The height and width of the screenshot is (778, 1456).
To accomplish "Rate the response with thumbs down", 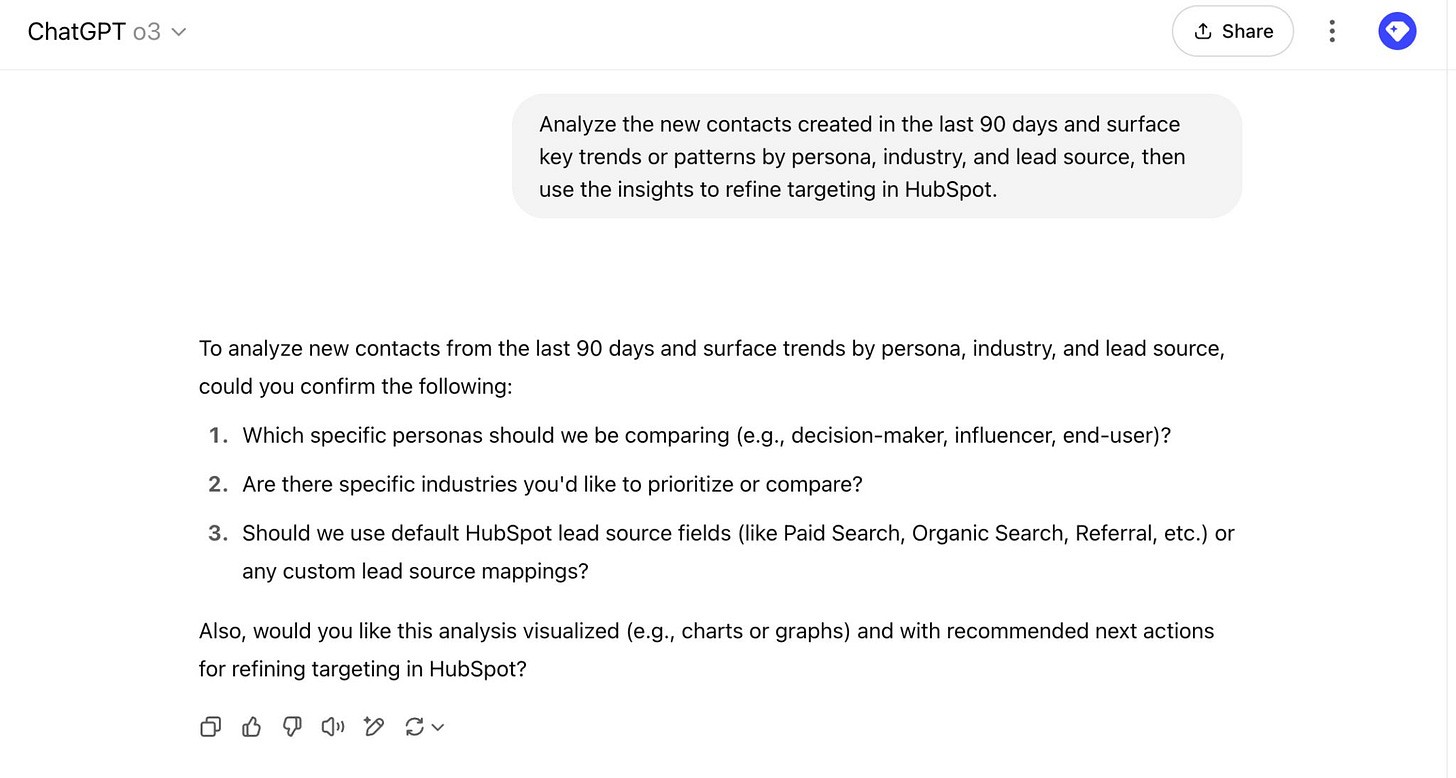I will [x=292, y=727].
